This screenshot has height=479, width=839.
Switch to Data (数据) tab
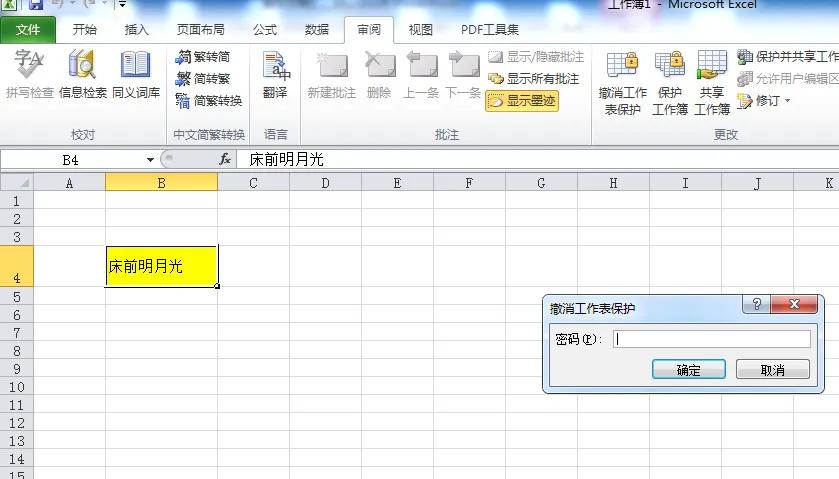317,29
